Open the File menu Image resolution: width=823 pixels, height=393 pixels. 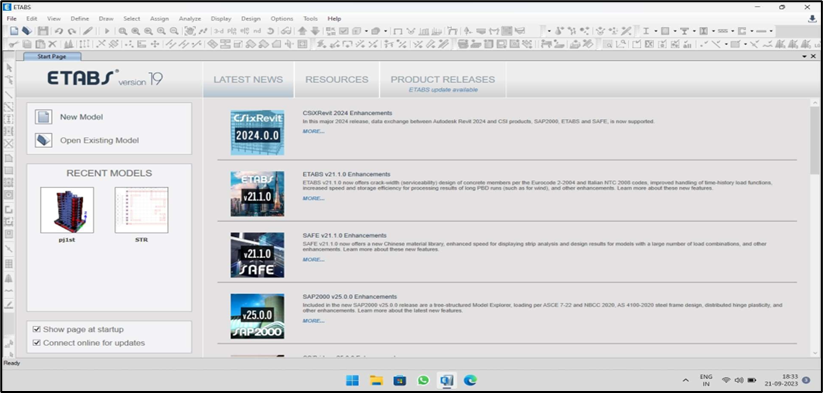tap(11, 18)
